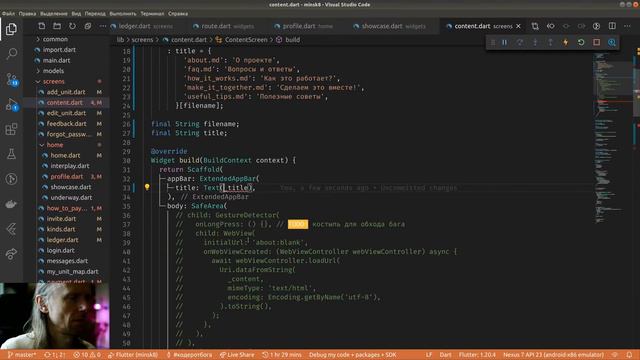Open feedback.dart in explorer
The image size is (640, 360).
click(67, 123)
